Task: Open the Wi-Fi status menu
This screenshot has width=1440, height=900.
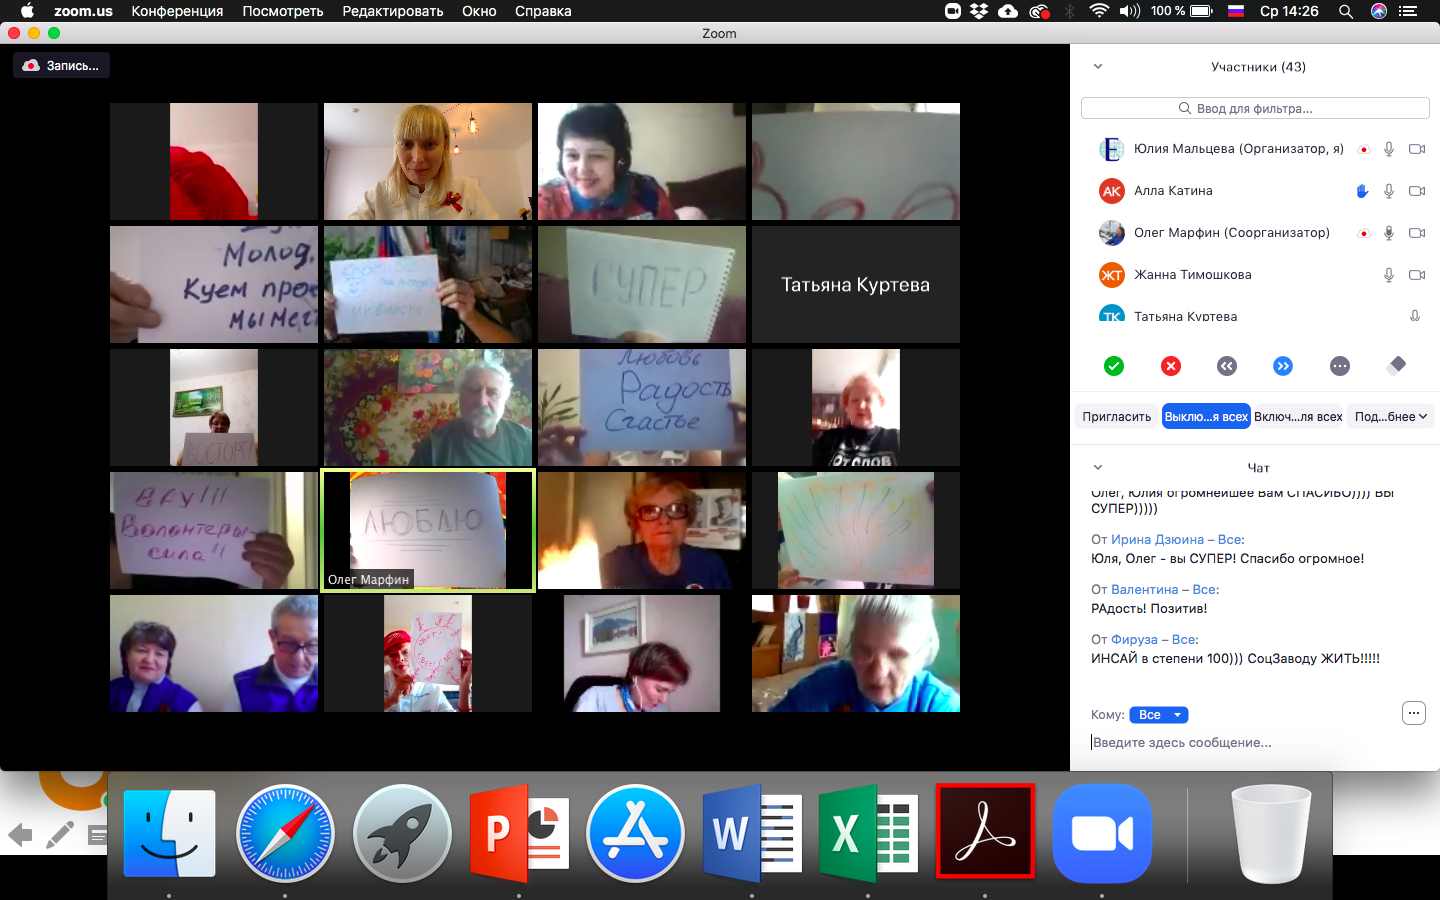Action: click(x=1099, y=11)
